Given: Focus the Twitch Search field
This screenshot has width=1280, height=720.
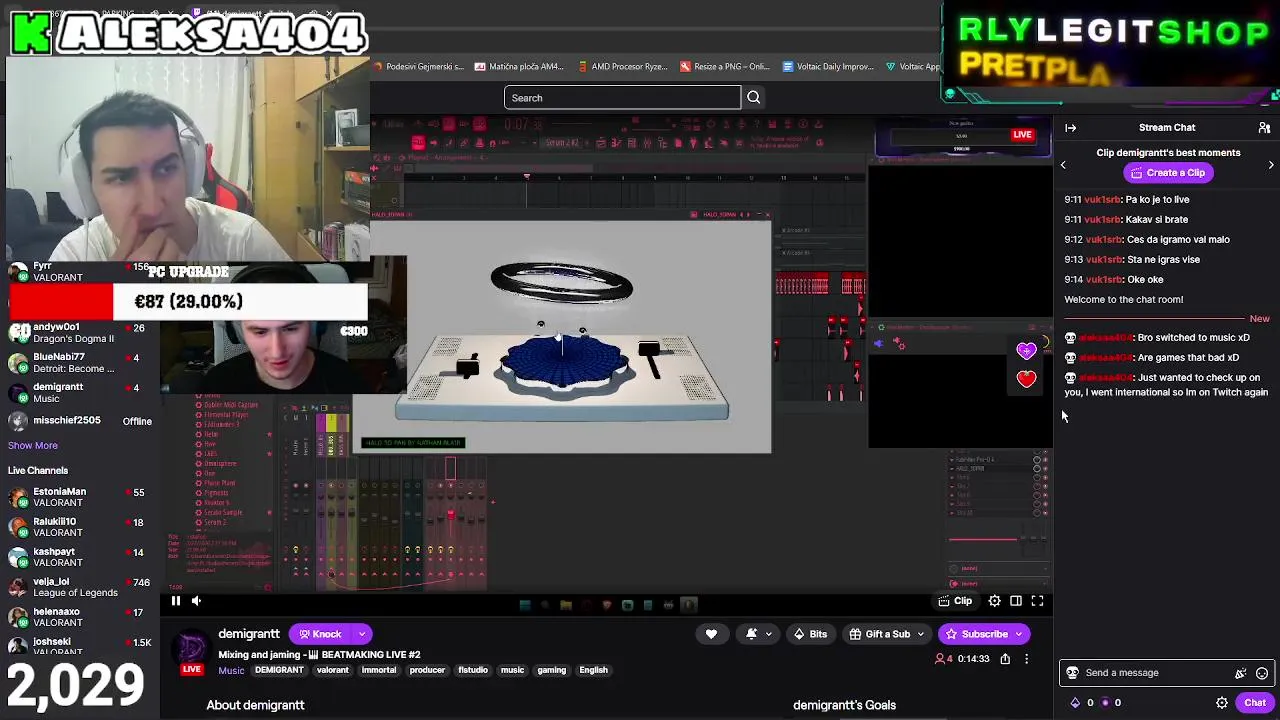Looking at the screenshot, I should 622,98.
